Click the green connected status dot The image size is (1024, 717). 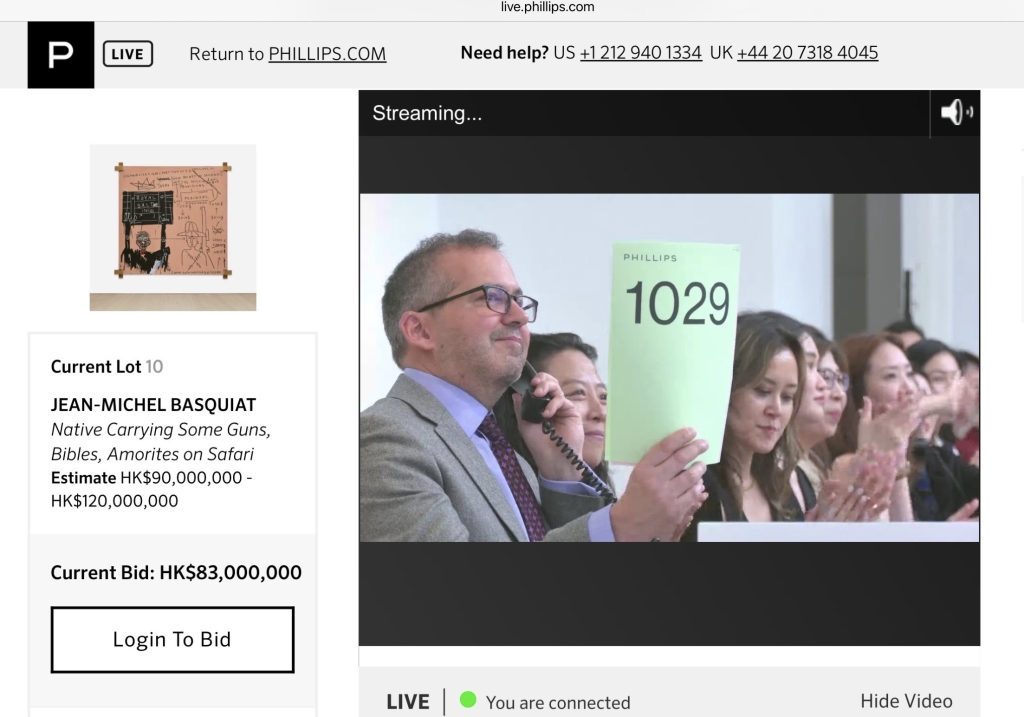click(468, 700)
